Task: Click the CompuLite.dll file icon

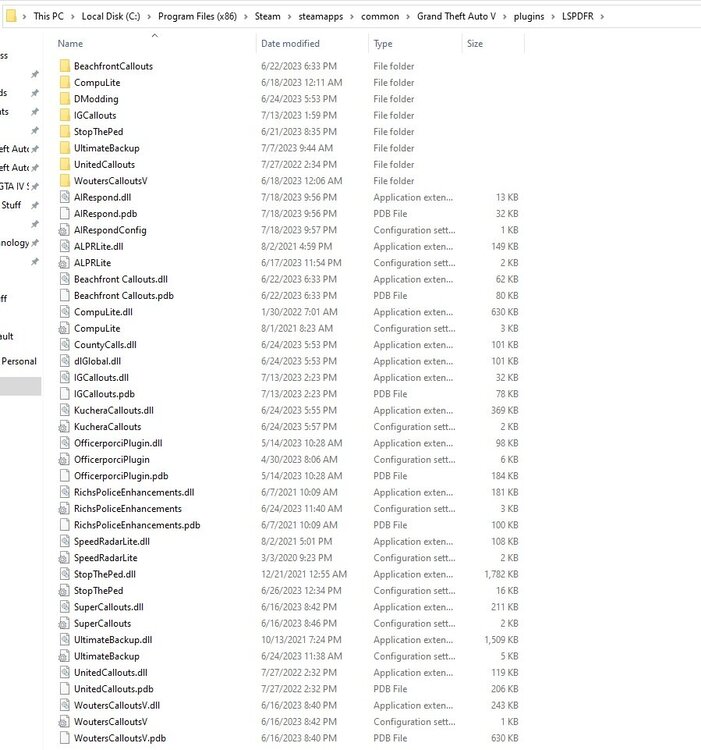Action: [65, 312]
